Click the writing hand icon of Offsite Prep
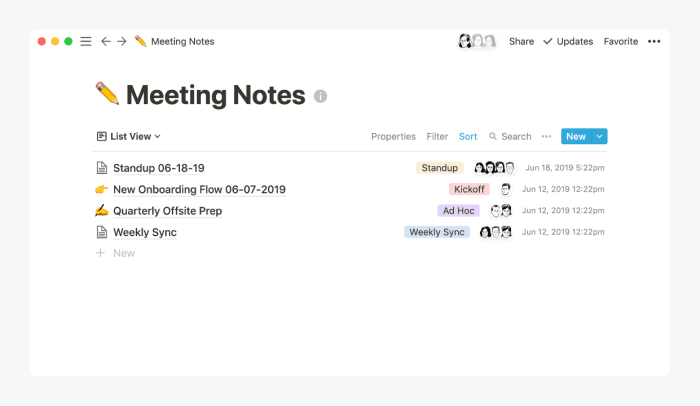 point(102,210)
